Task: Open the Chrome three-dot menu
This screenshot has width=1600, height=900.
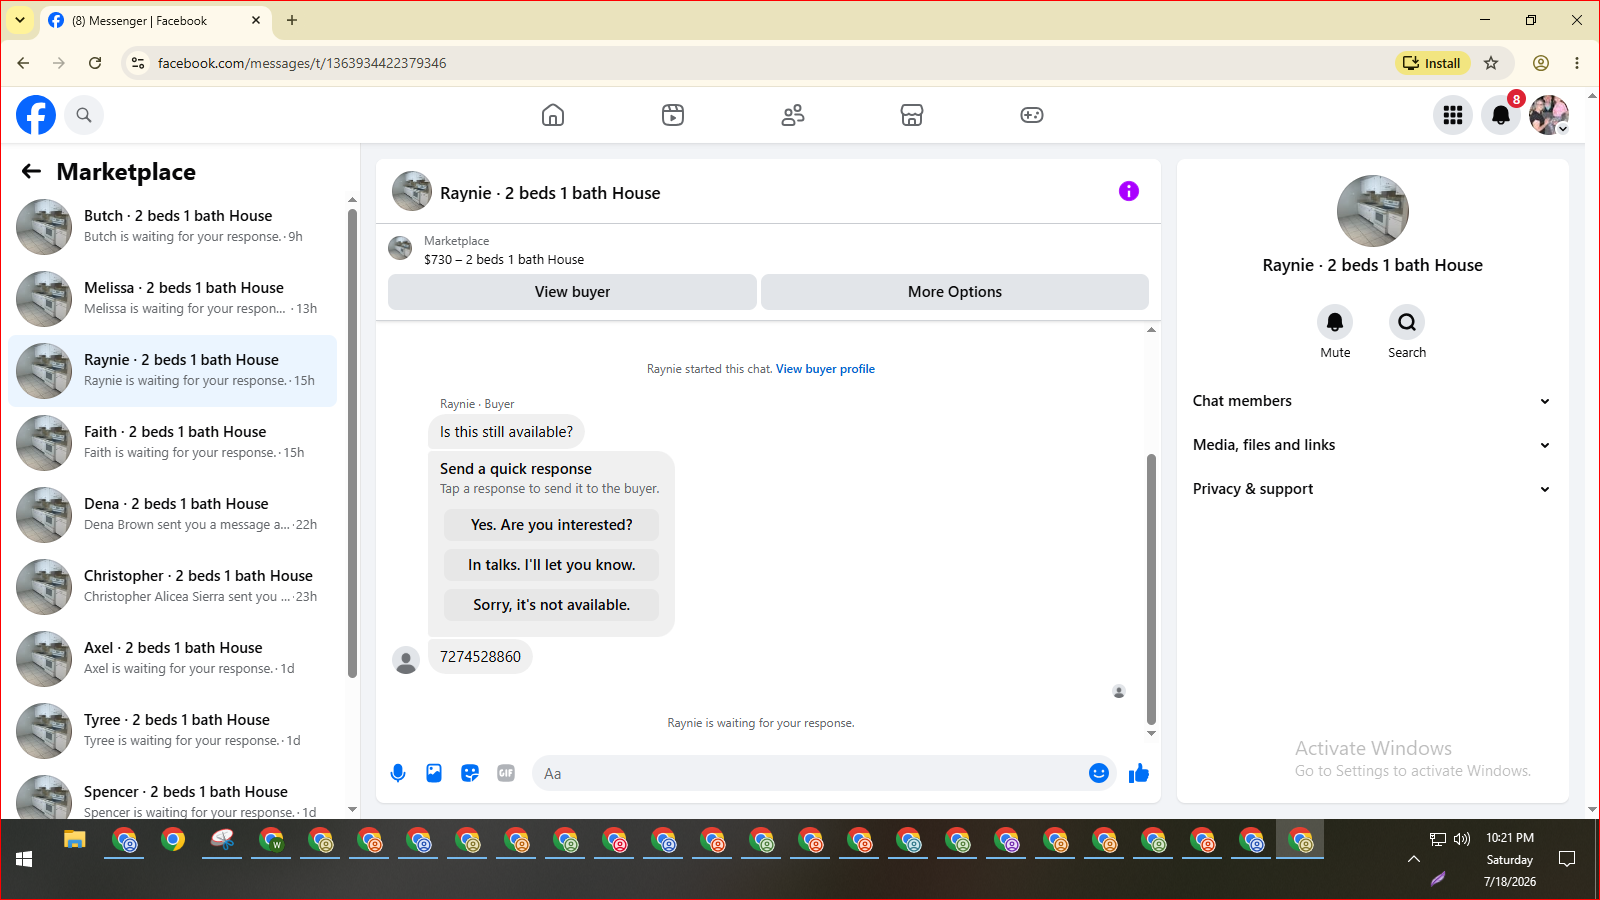Action: pyautogui.click(x=1577, y=63)
